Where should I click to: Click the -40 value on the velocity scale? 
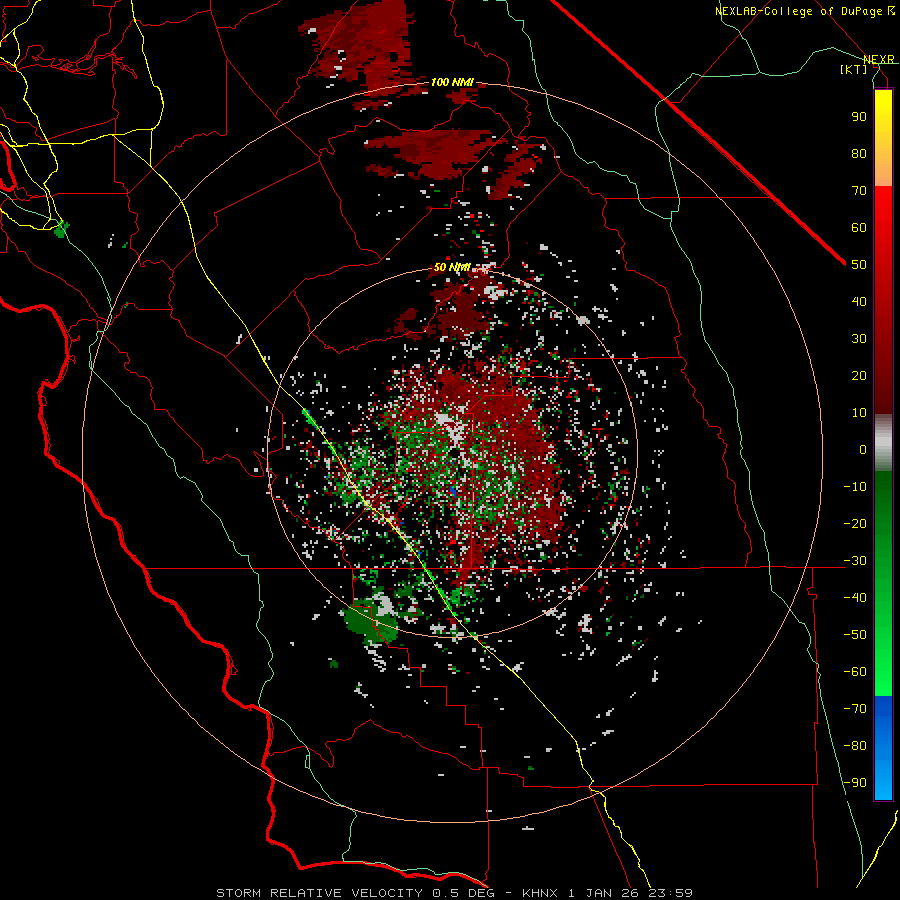pos(855,598)
